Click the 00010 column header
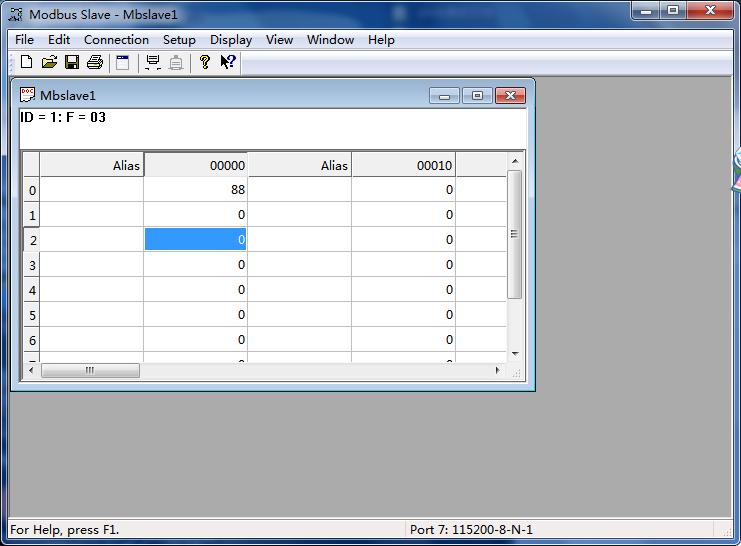Viewport: 741px width, 546px height. (x=403, y=165)
